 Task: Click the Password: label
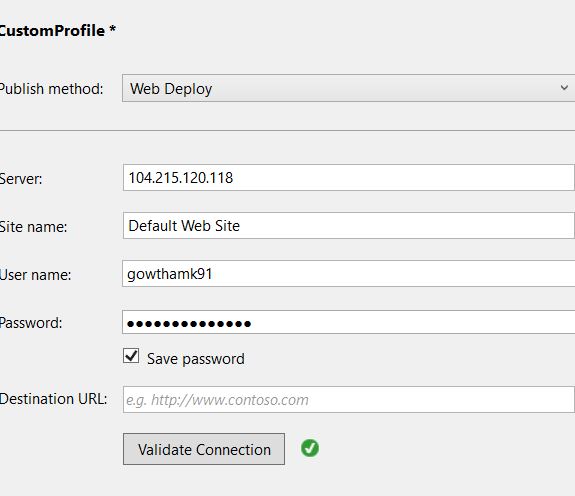pos(31,323)
